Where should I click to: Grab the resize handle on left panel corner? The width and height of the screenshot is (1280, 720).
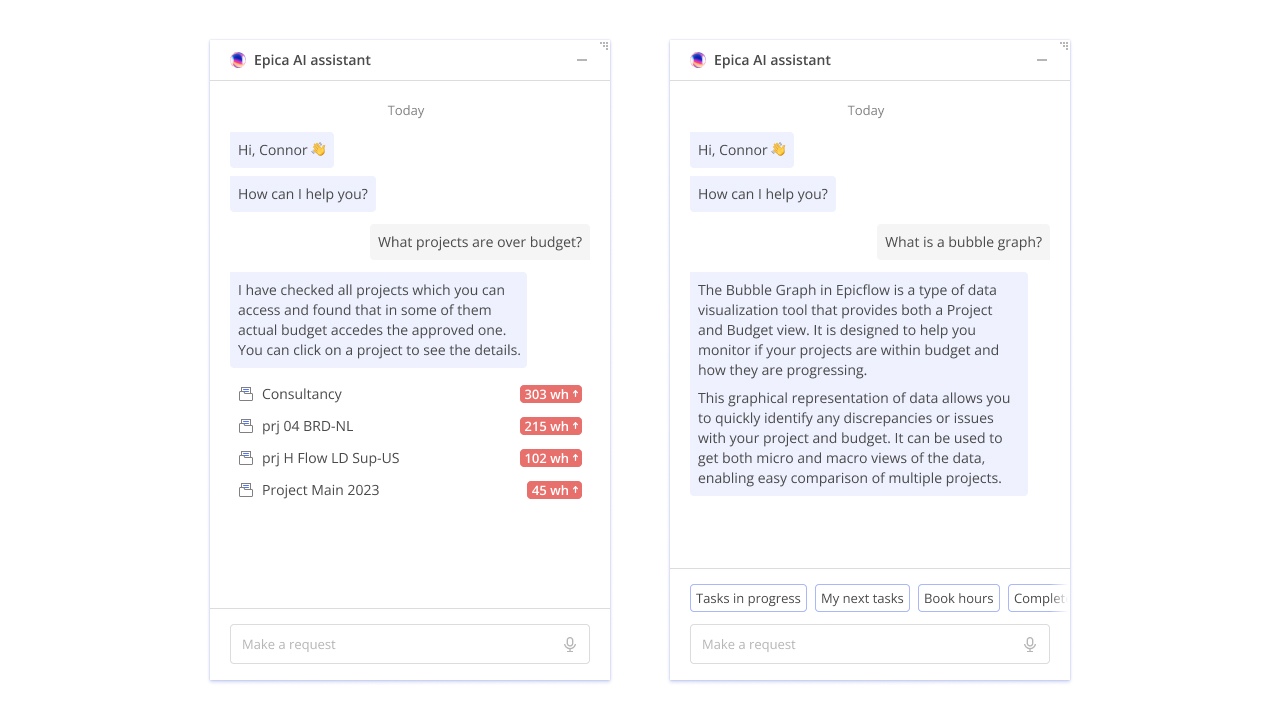coord(604,45)
